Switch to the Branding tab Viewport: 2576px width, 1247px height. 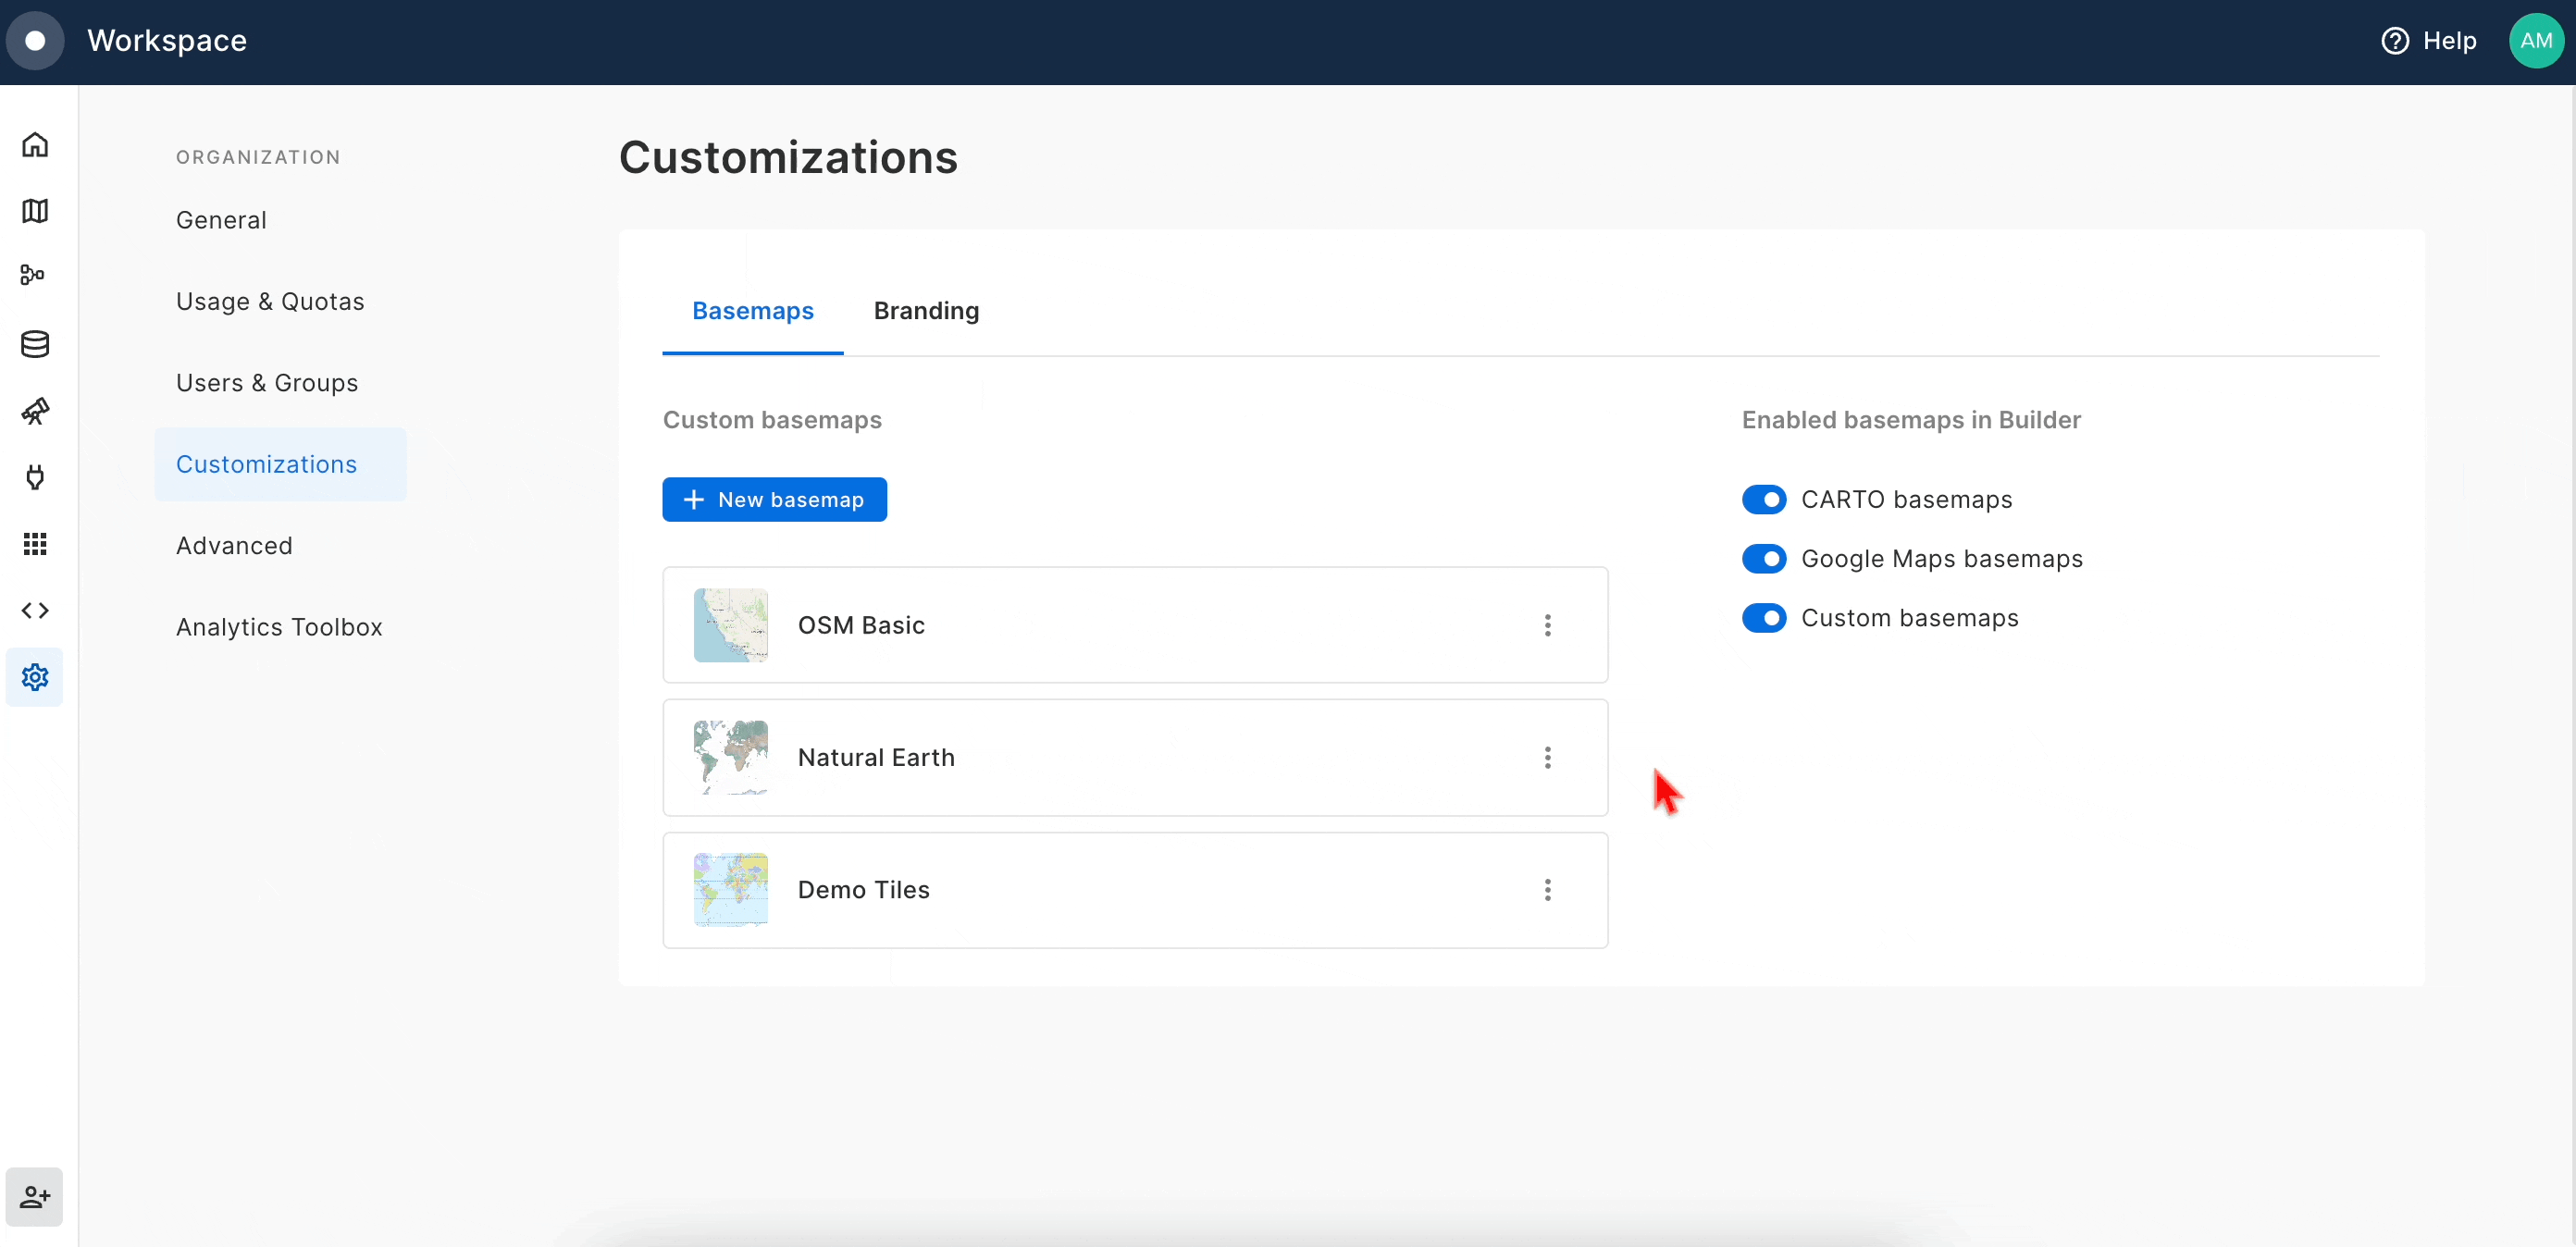click(926, 311)
